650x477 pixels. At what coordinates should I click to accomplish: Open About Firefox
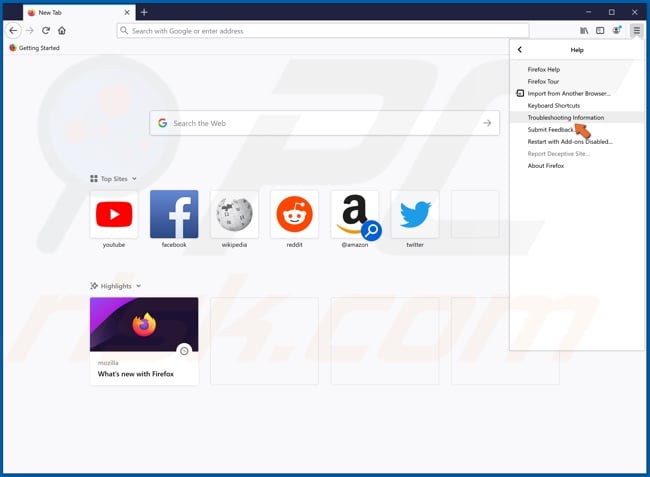pyautogui.click(x=577, y=166)
